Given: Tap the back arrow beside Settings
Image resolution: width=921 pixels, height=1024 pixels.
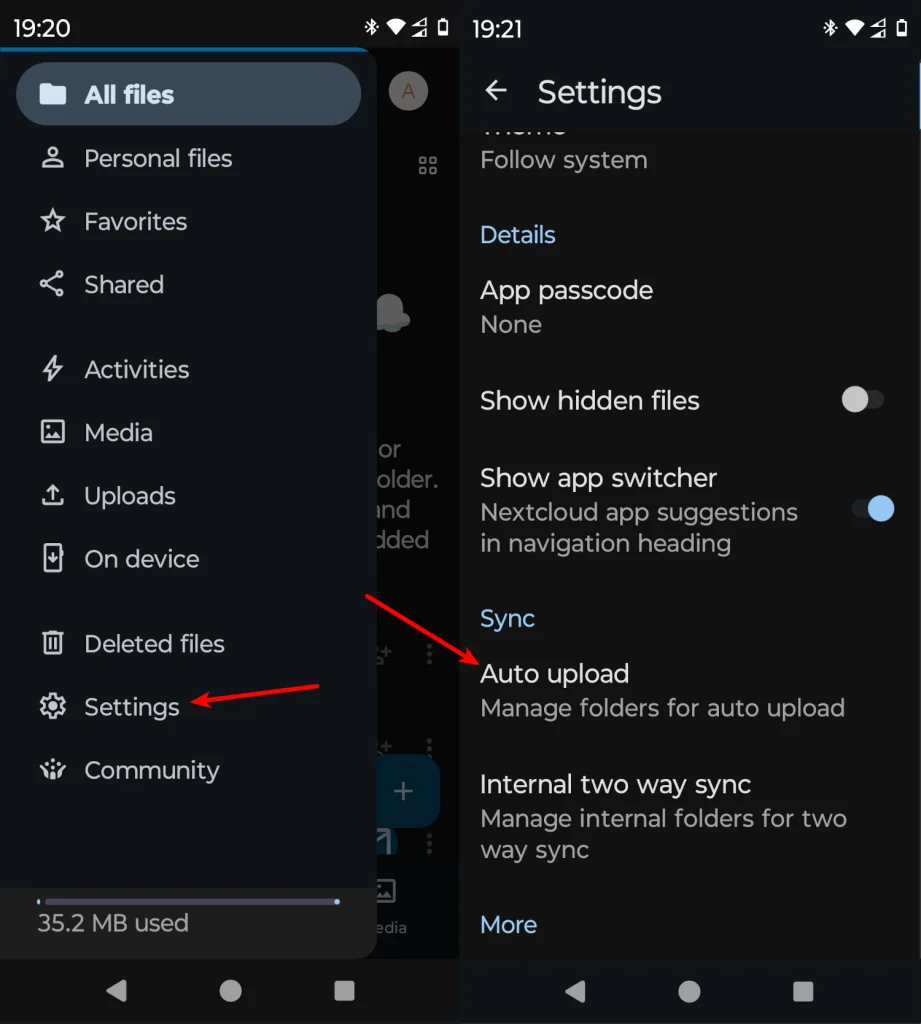Looking at the screenshot, I should click(x=496, y=92).
